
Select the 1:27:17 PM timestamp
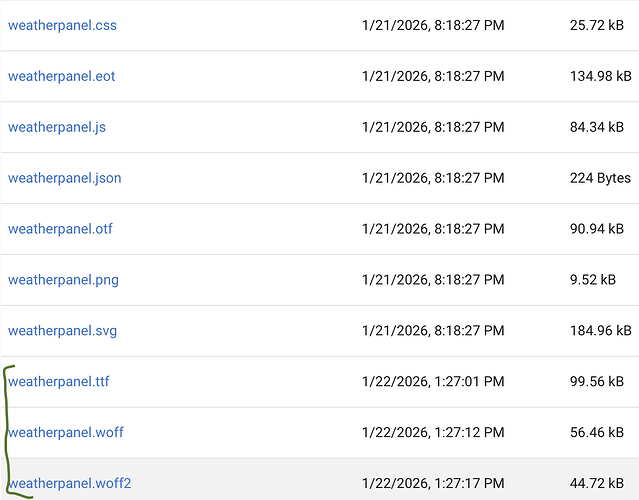click(x=433, y=484)
